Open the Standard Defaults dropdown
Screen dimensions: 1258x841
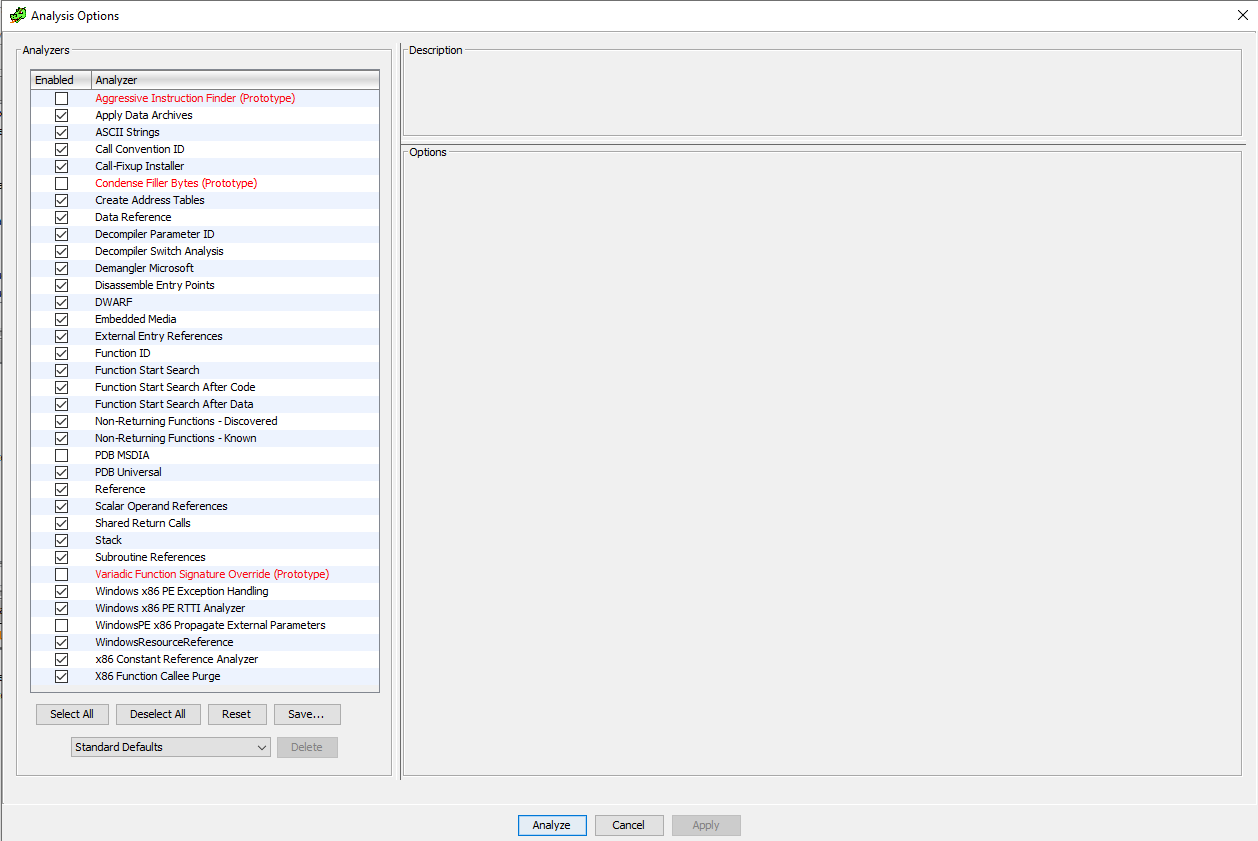point(171,747)
